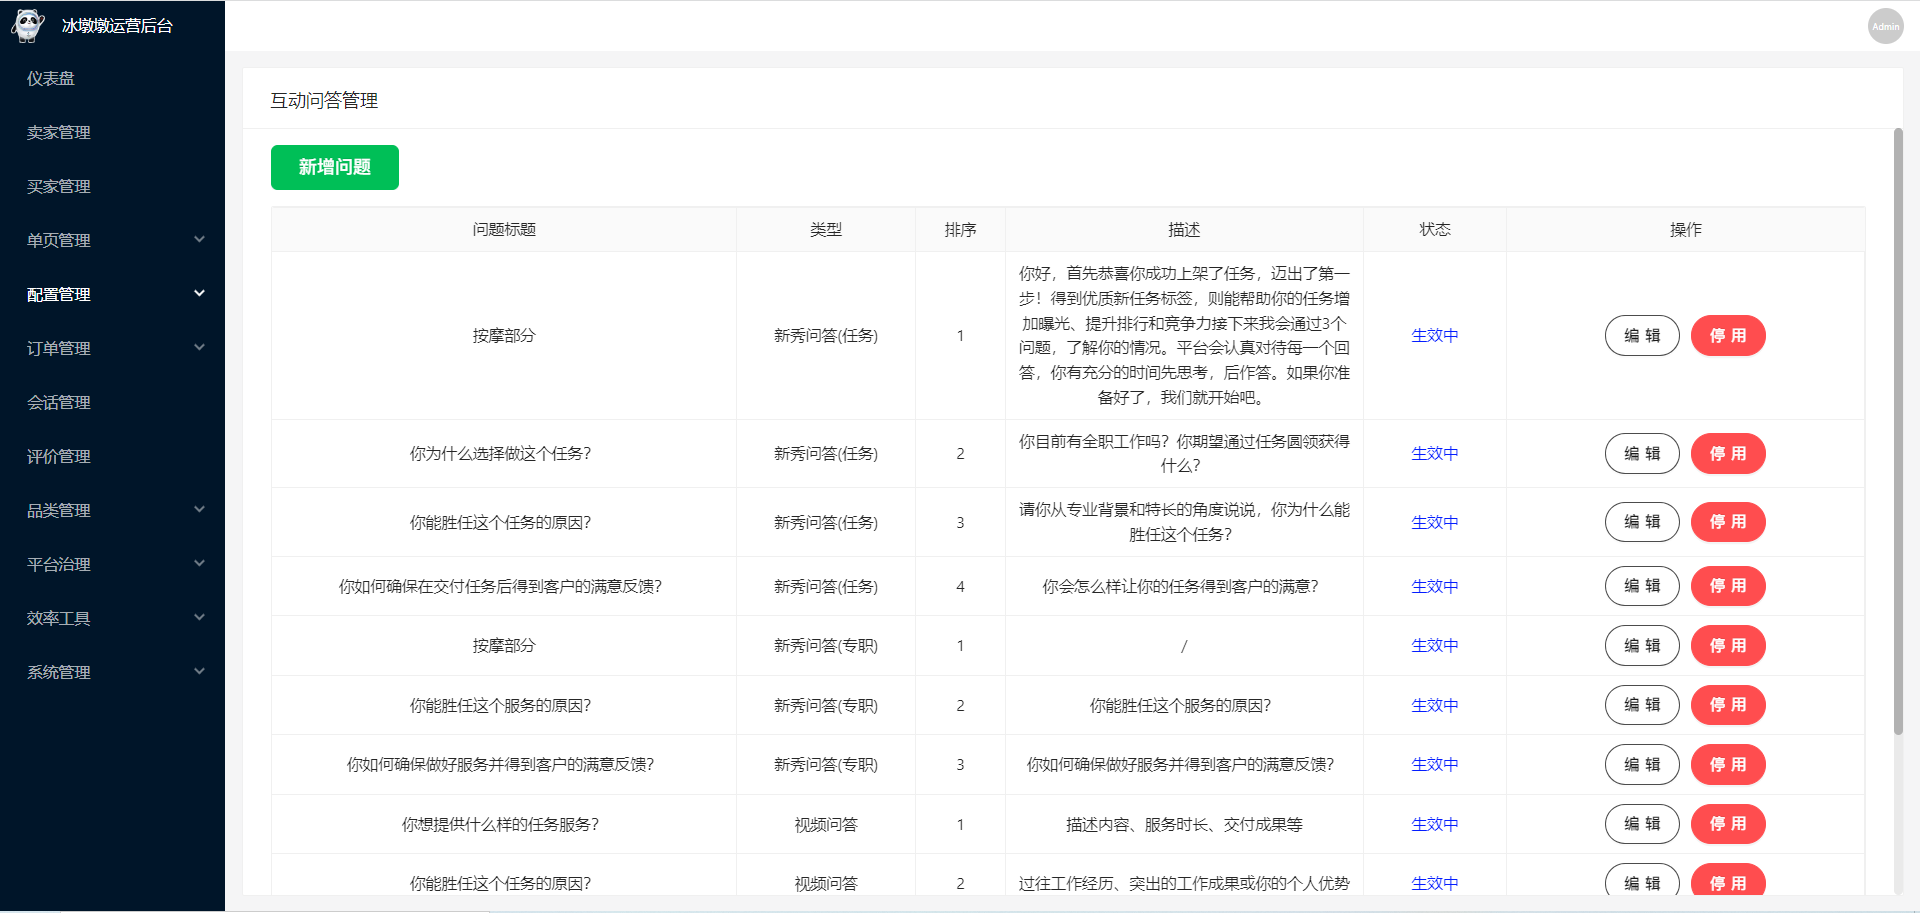Edit the 新秀问答(任务) 按摩部分 row

point(1642,336)
